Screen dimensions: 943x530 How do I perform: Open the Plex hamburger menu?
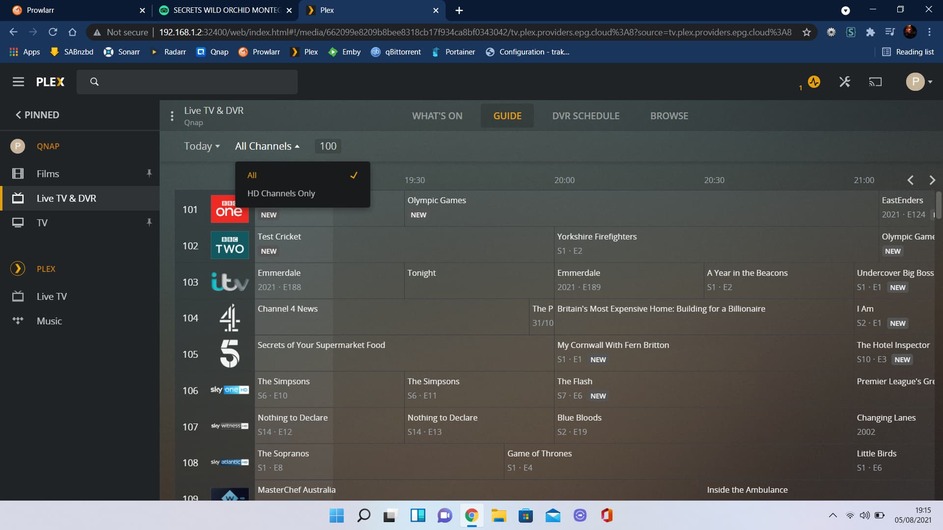pos(18,81)
